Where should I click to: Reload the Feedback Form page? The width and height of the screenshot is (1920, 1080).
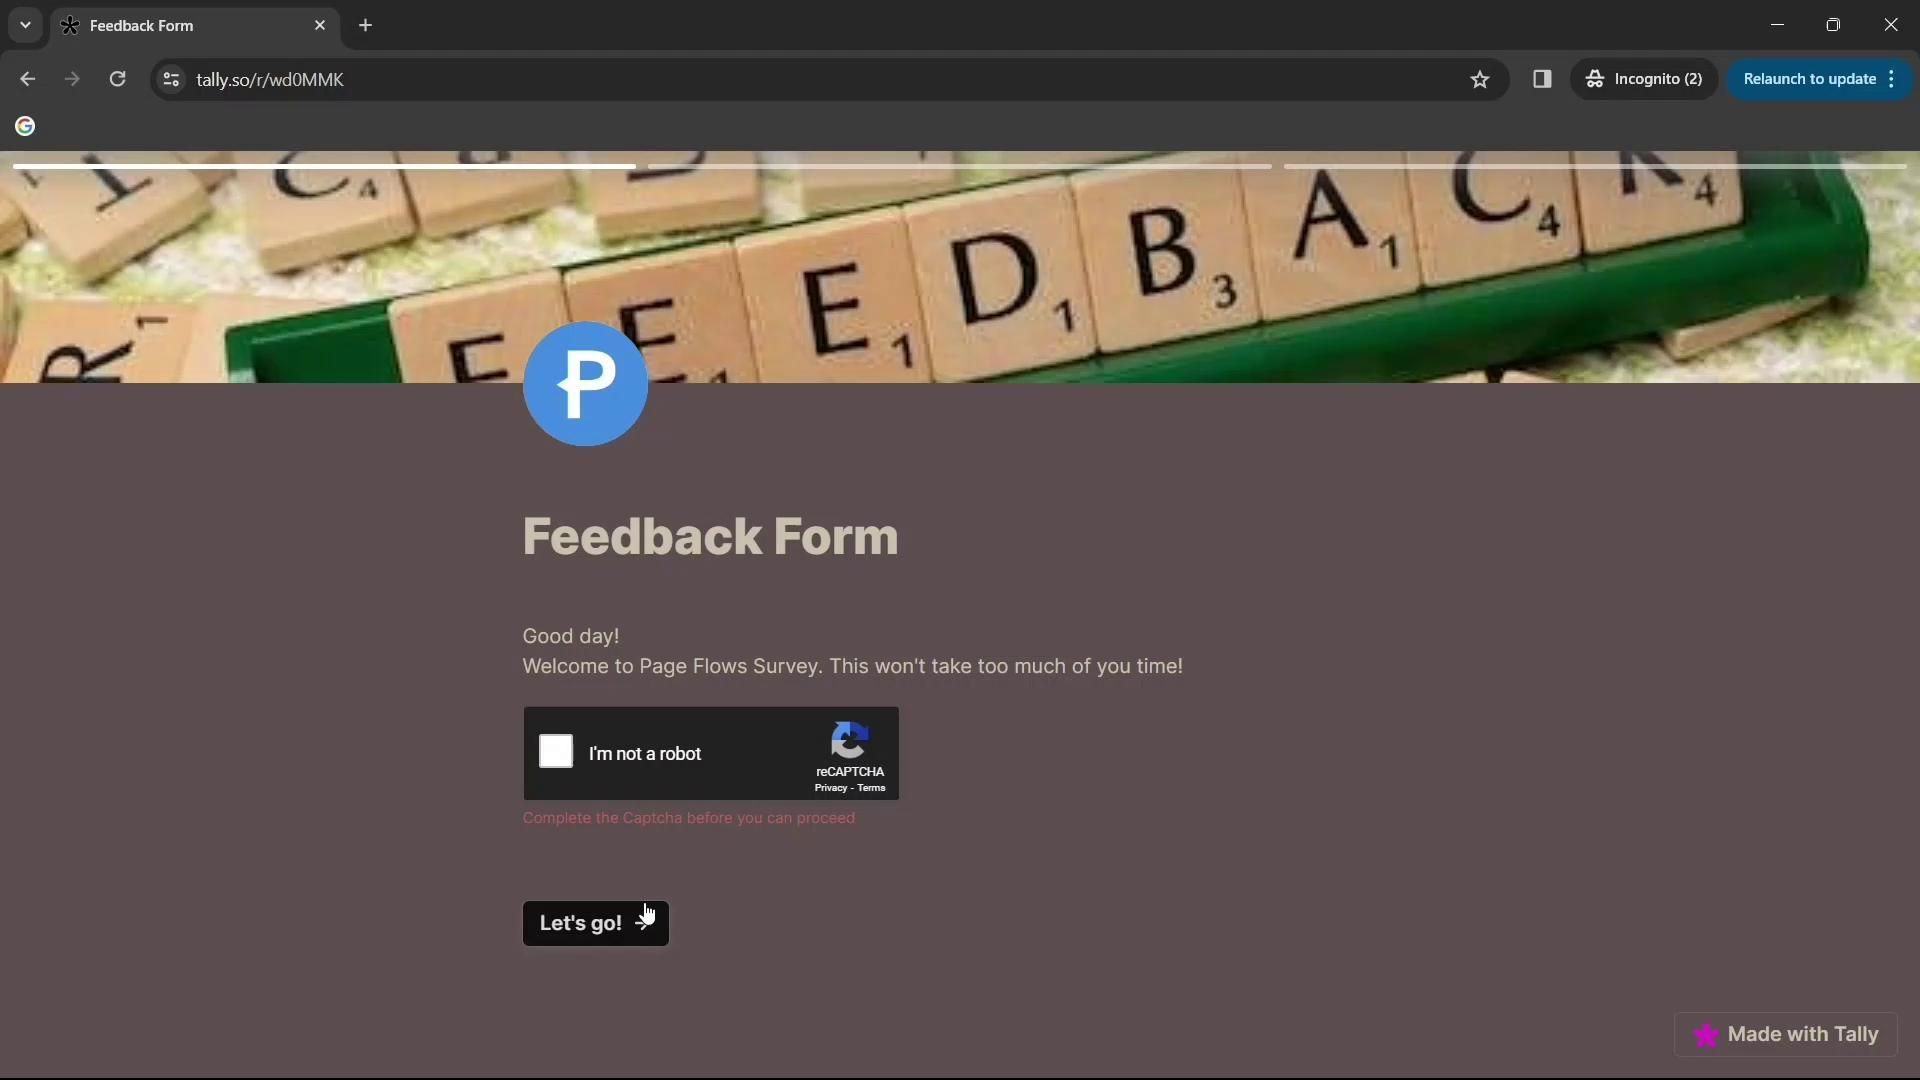[117, 79]
